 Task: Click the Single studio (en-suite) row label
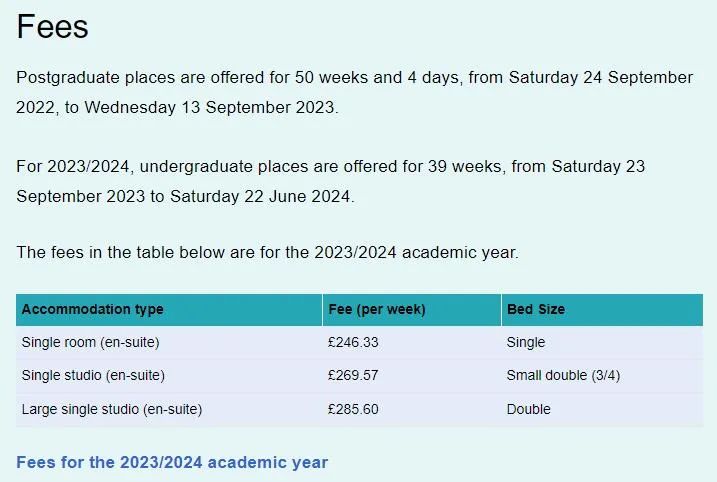click(93, 375)
